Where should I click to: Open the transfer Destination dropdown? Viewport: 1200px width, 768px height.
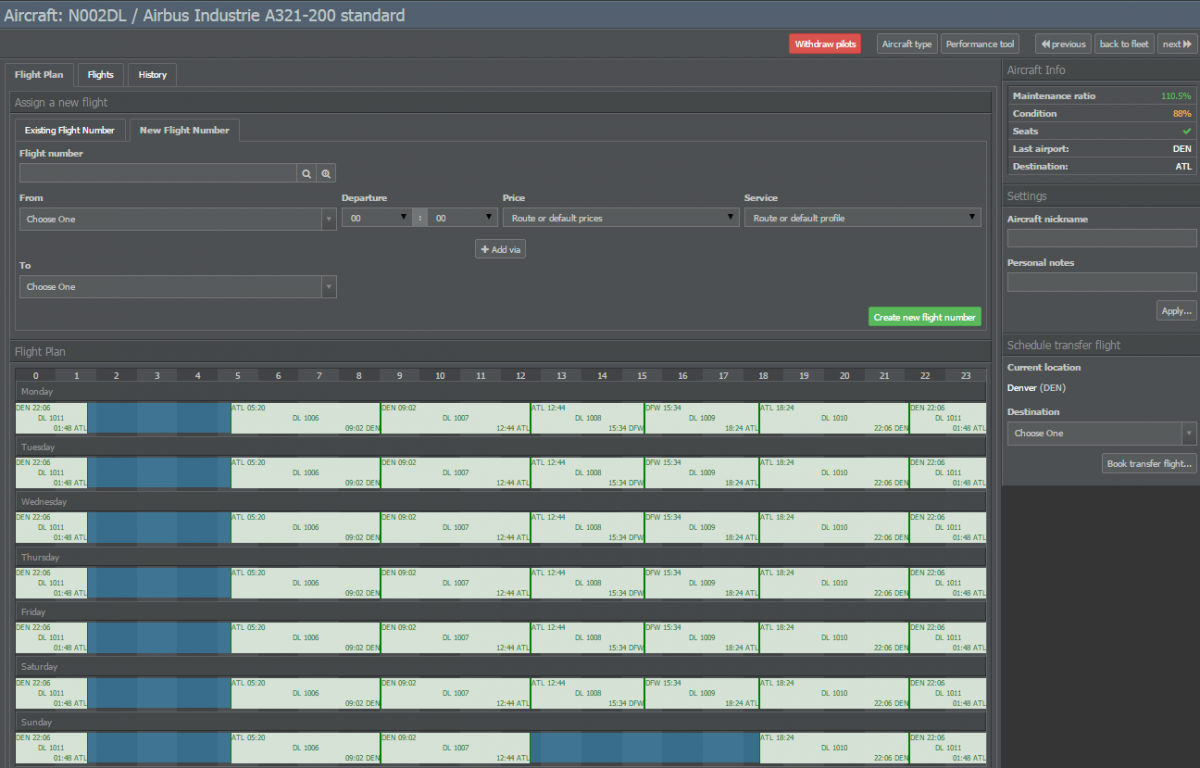click(1102, 433)
